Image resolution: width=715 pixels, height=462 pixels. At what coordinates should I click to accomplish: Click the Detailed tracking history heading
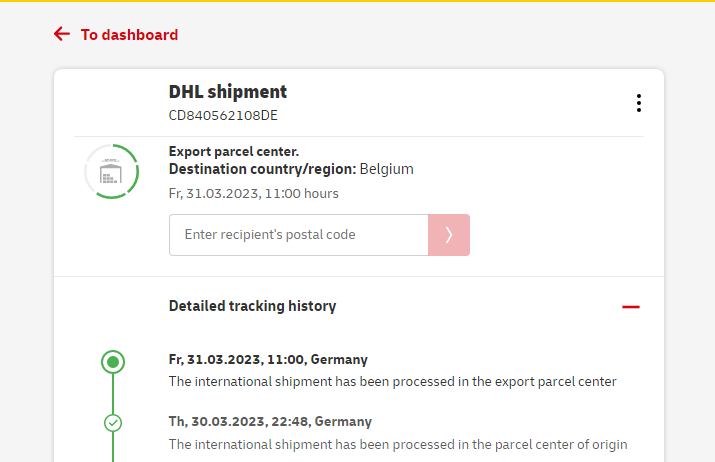click(252, 306)
